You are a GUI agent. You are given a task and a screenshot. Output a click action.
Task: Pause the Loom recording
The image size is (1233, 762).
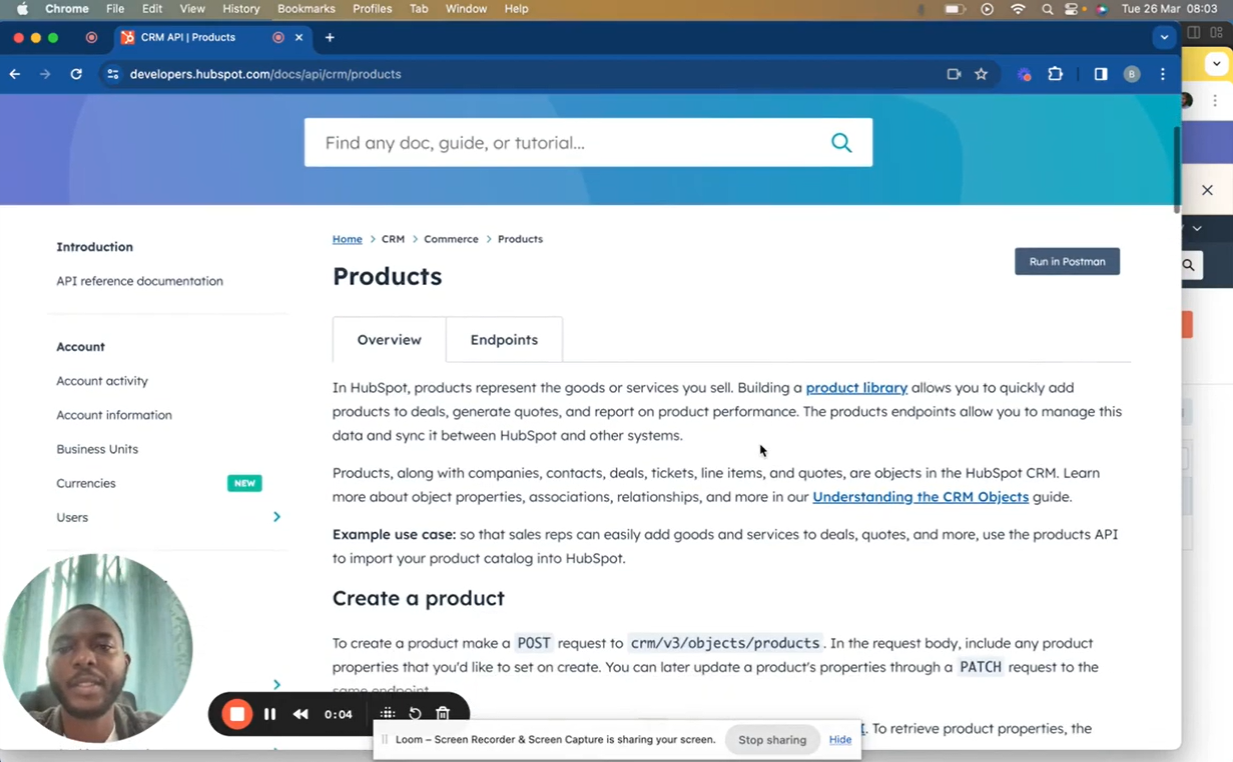point(270,714)
